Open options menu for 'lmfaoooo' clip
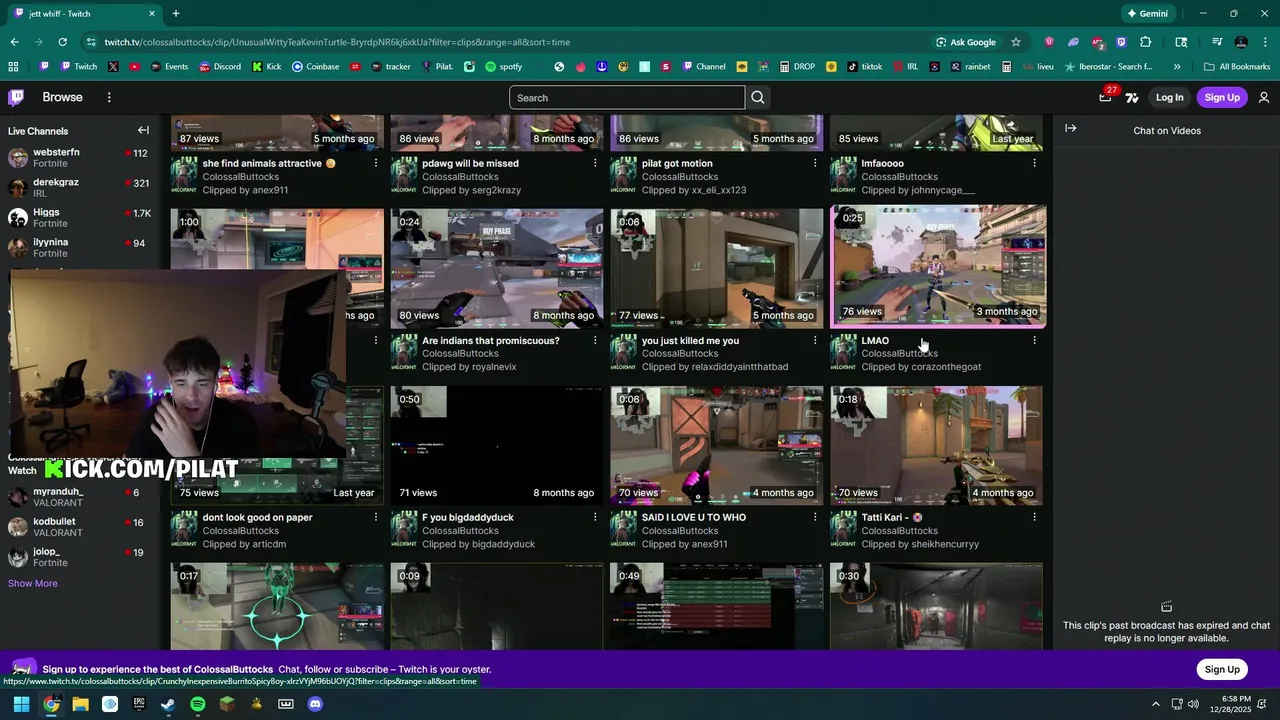Screen dimensions: 1280x720 tap(1034, 163)
